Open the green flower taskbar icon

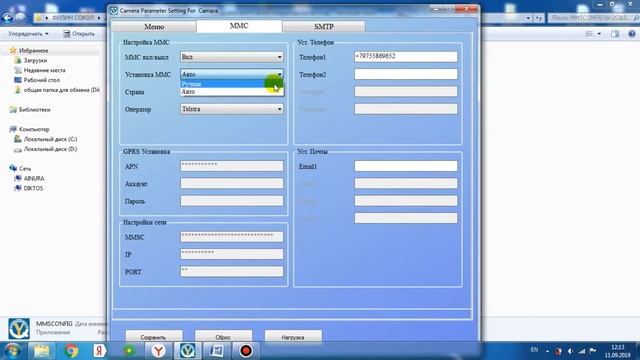[129, 351]
